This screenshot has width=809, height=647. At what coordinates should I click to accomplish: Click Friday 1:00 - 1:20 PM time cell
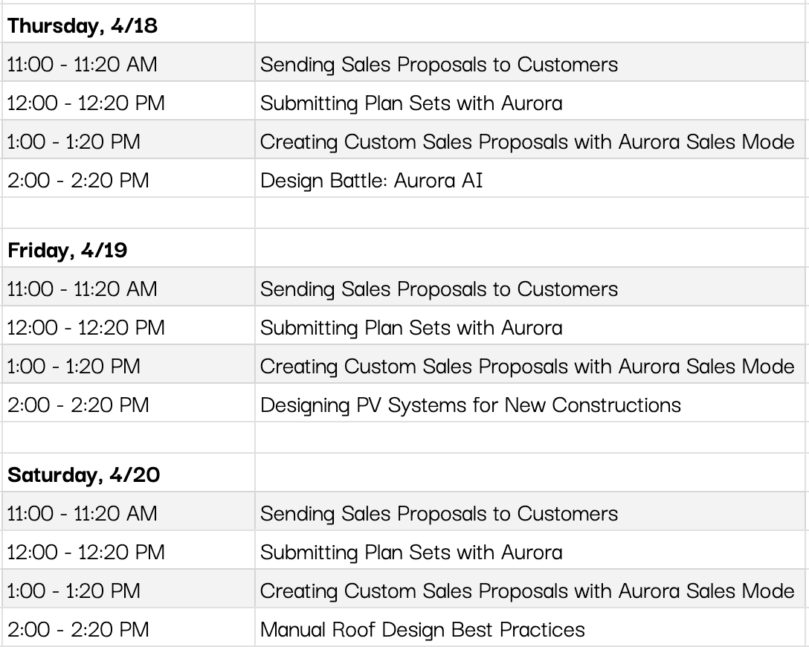128,366
